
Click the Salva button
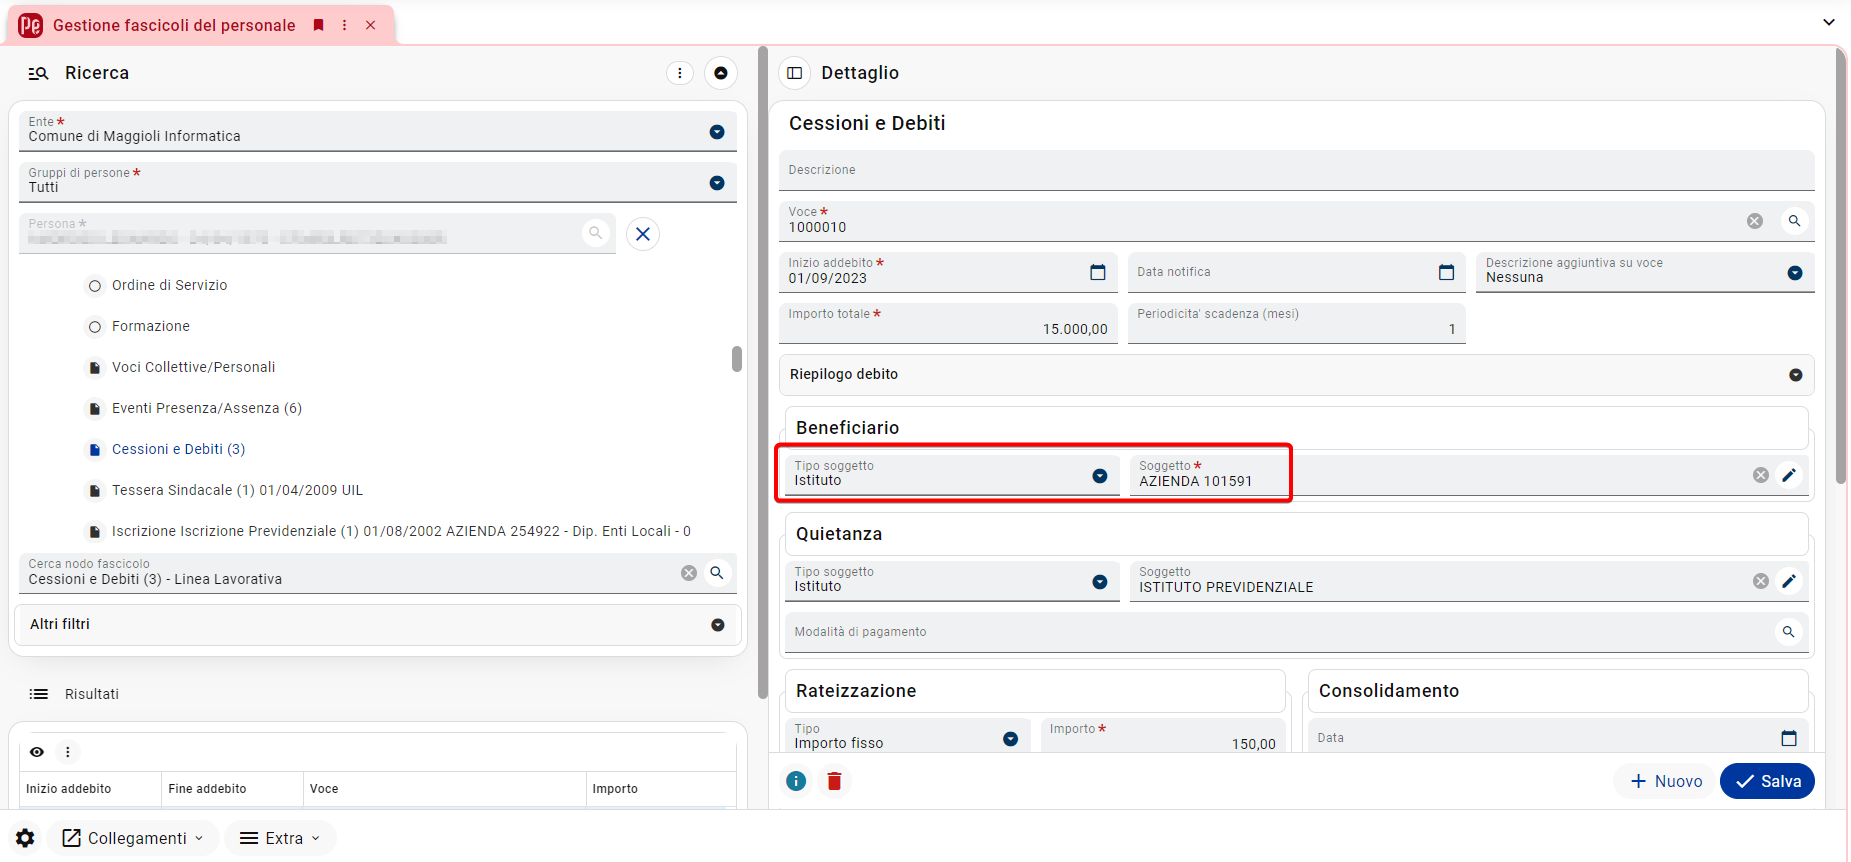click(1767, 781)
